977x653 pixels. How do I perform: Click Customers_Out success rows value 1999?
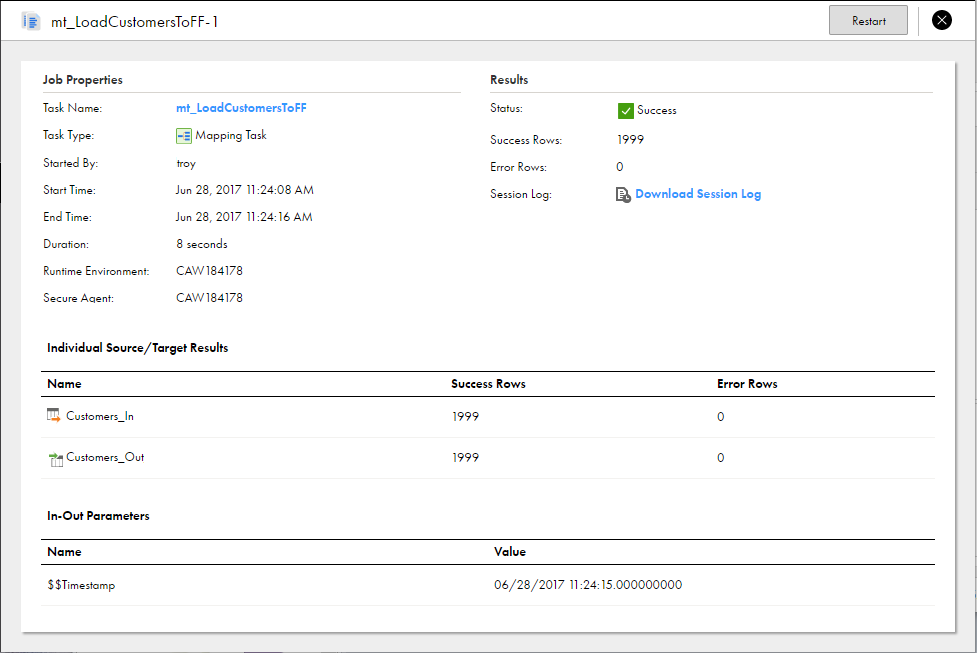coord(465,457)
